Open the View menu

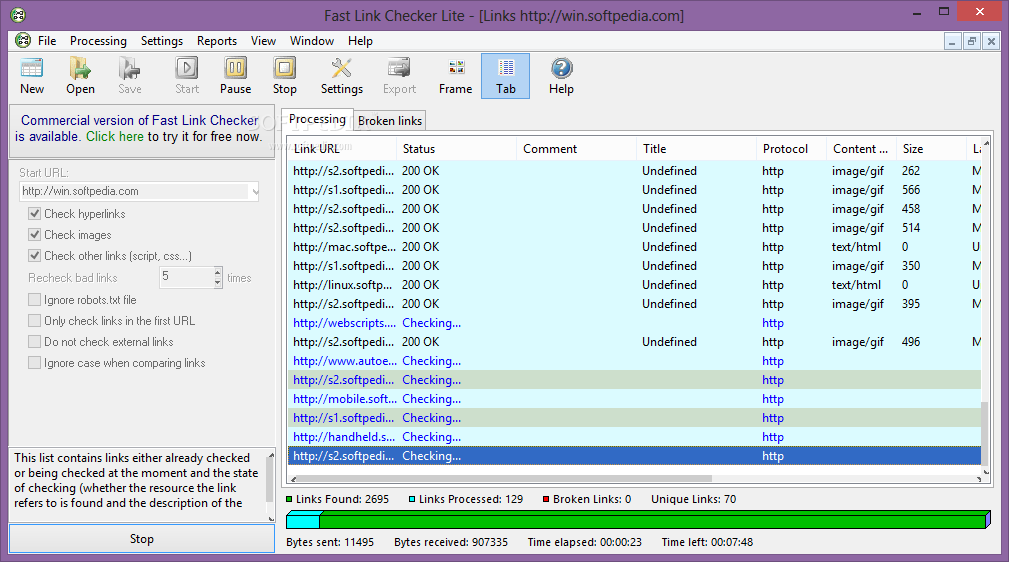pos(263,41)
